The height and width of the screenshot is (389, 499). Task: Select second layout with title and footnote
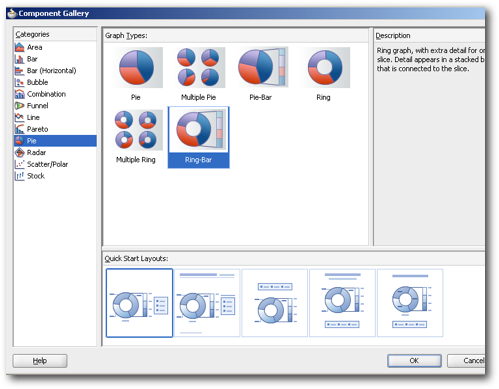click(207, 303)
